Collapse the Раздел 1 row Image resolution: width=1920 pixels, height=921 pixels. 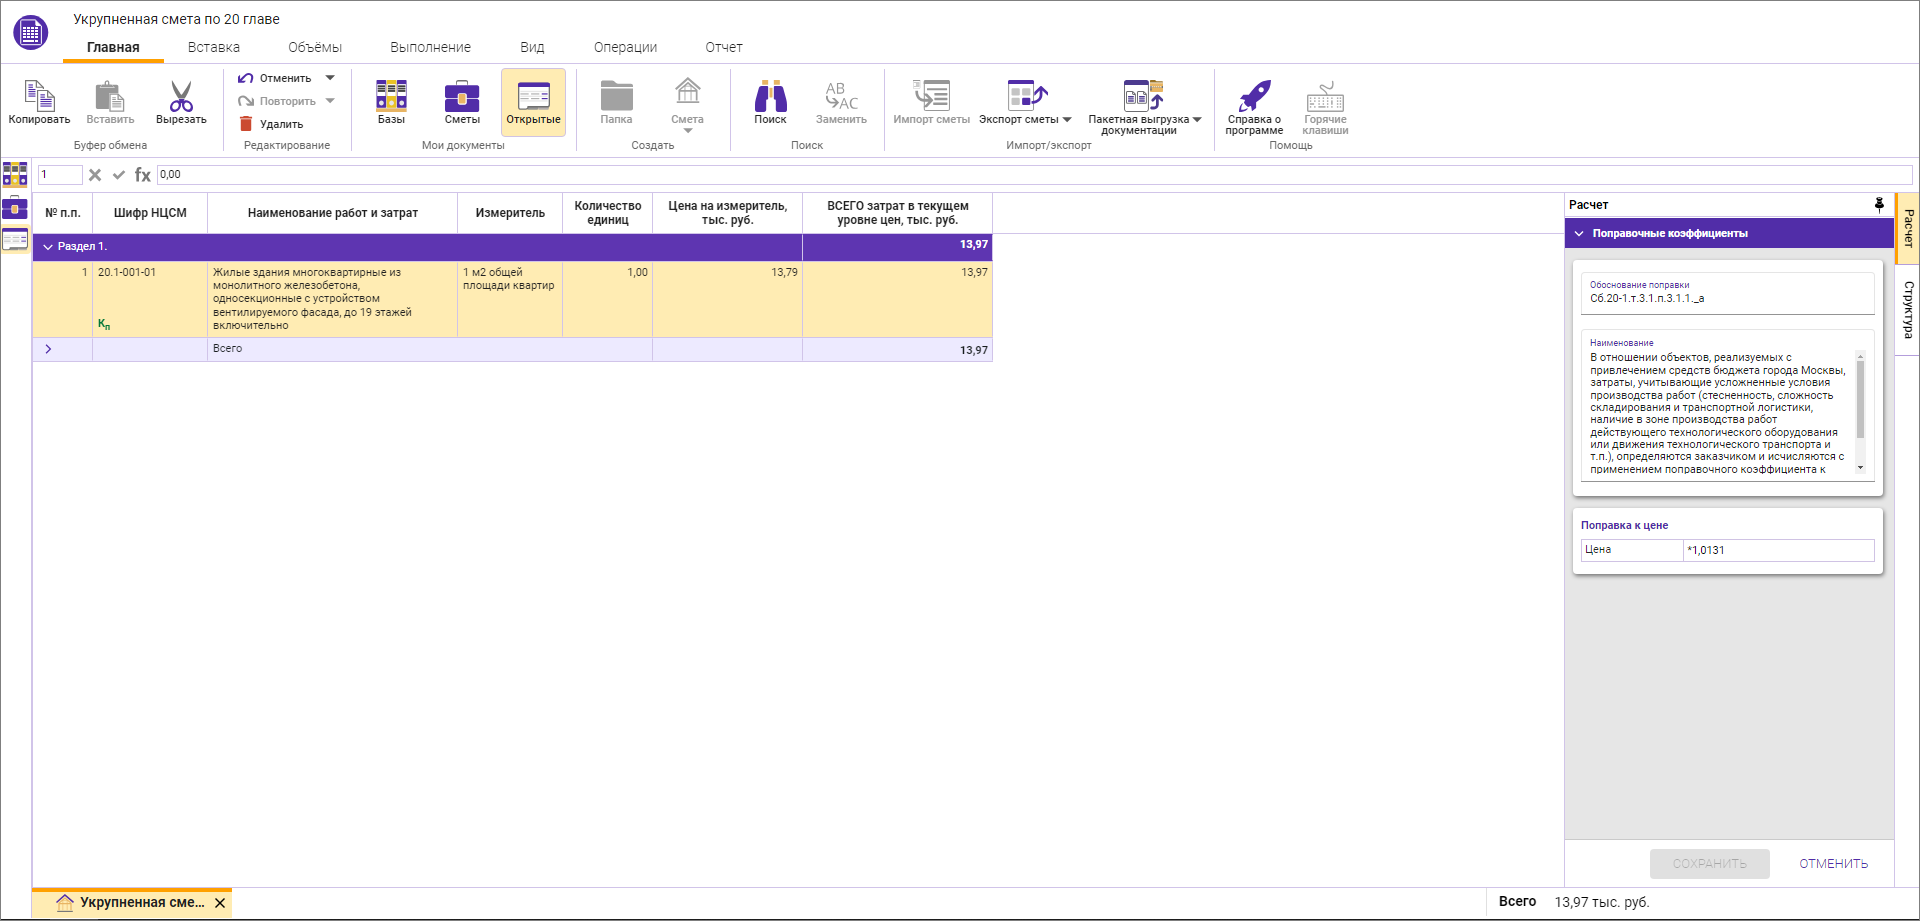pyautogui.click(x=47, y=247)
